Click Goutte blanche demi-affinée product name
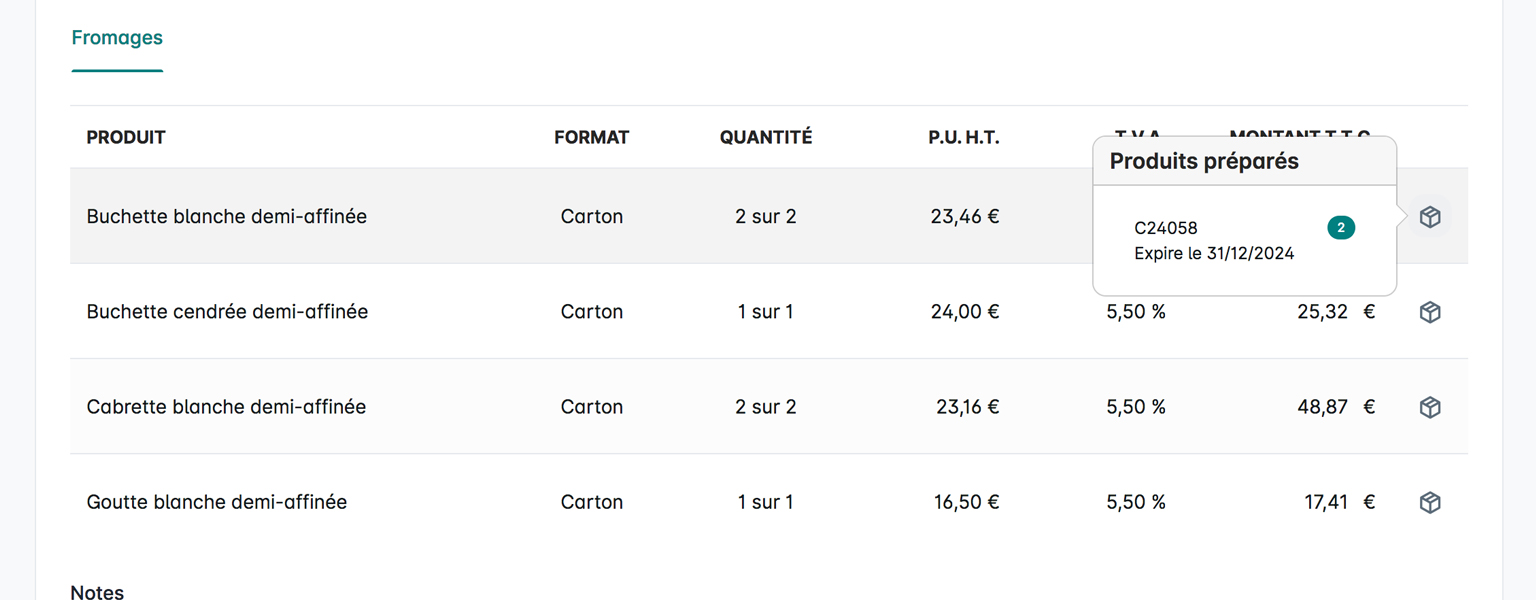The image size is (1536, 600). tap(217, 501)
